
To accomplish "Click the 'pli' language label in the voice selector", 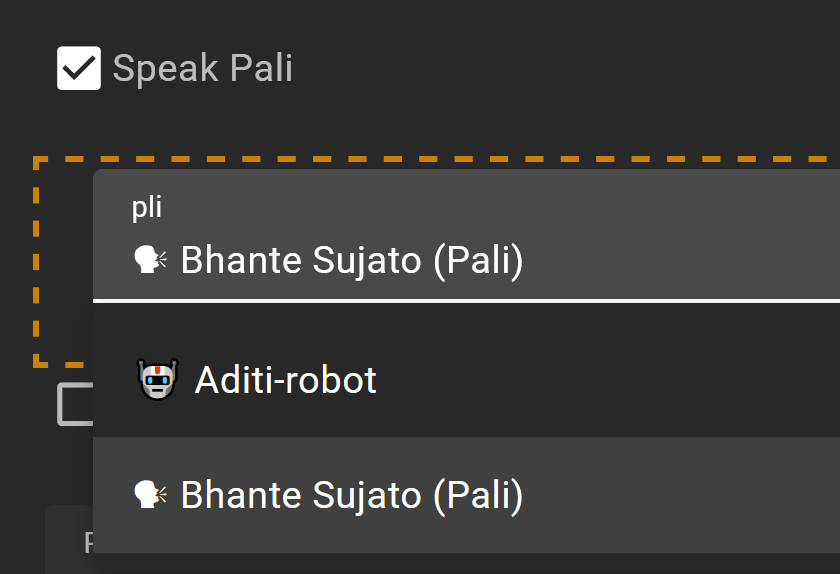I will [x=147, y=207].
